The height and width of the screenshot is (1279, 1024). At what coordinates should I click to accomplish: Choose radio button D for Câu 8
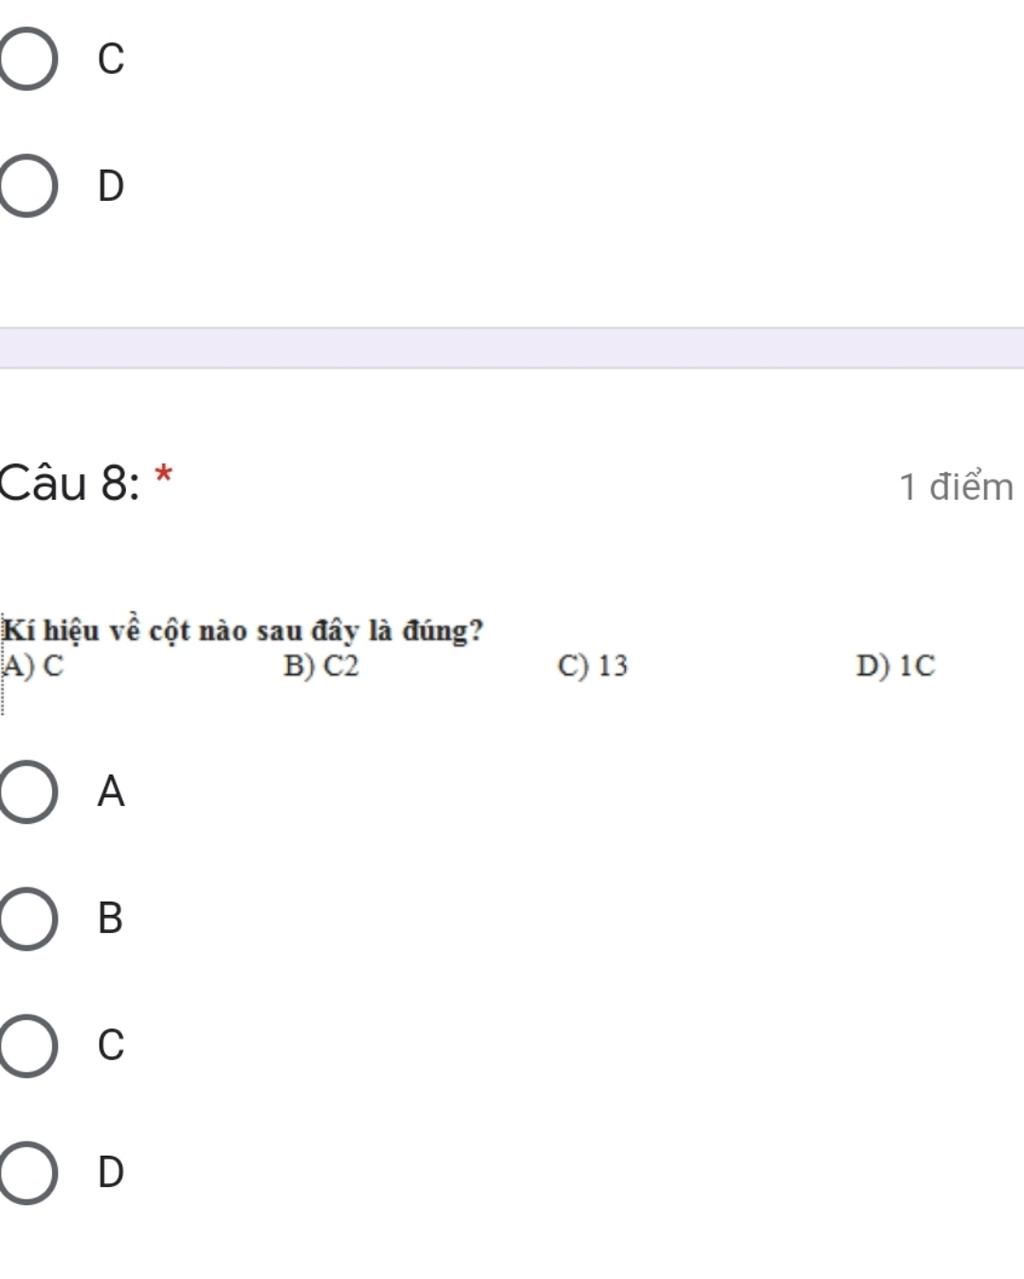[x=27, y=1172]
